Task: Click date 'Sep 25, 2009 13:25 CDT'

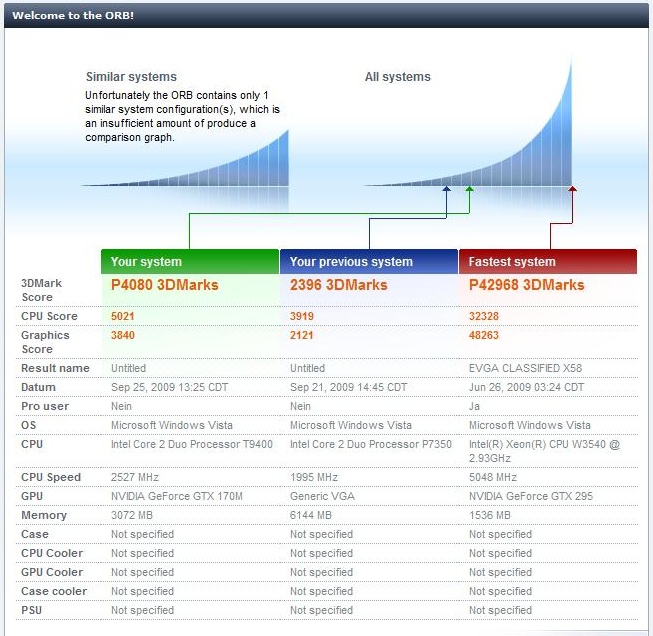Action: 169,387
